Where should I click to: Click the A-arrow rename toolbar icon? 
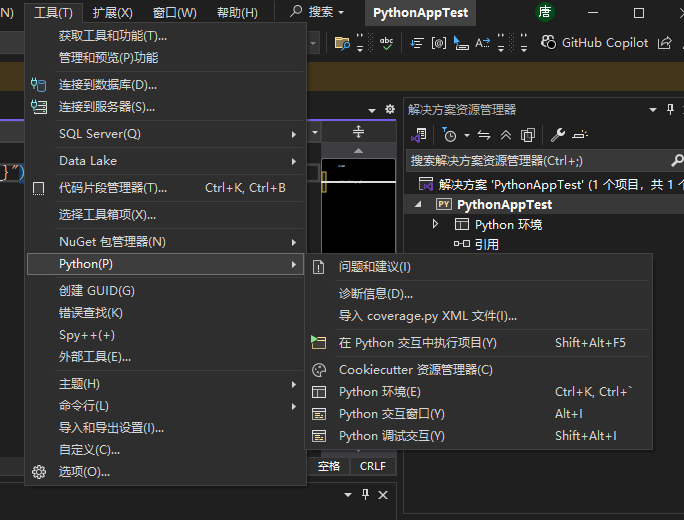pyautogui.click(x=482, y=43)
